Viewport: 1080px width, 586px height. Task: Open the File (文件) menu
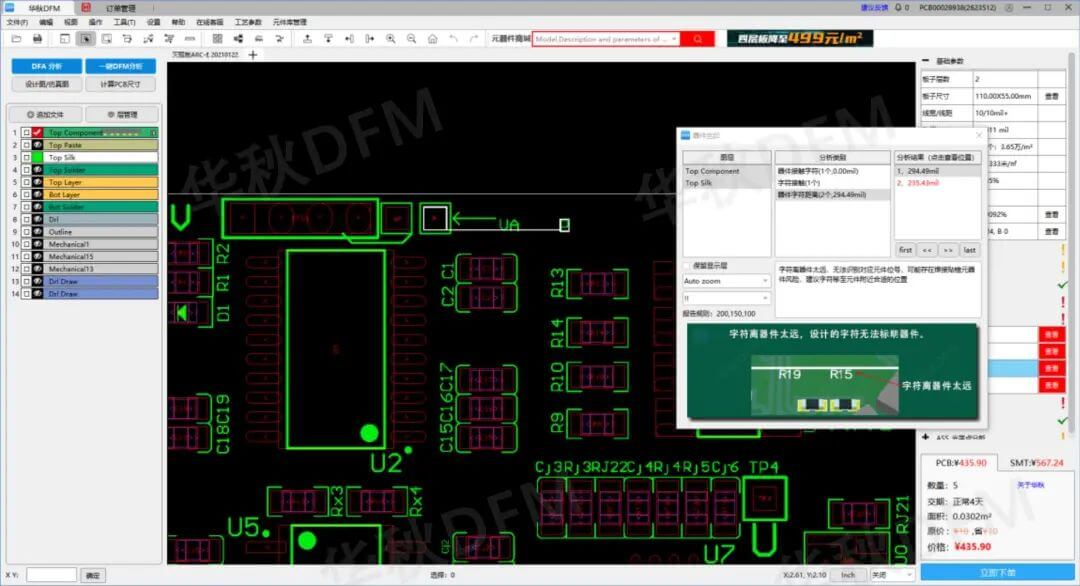17,23
